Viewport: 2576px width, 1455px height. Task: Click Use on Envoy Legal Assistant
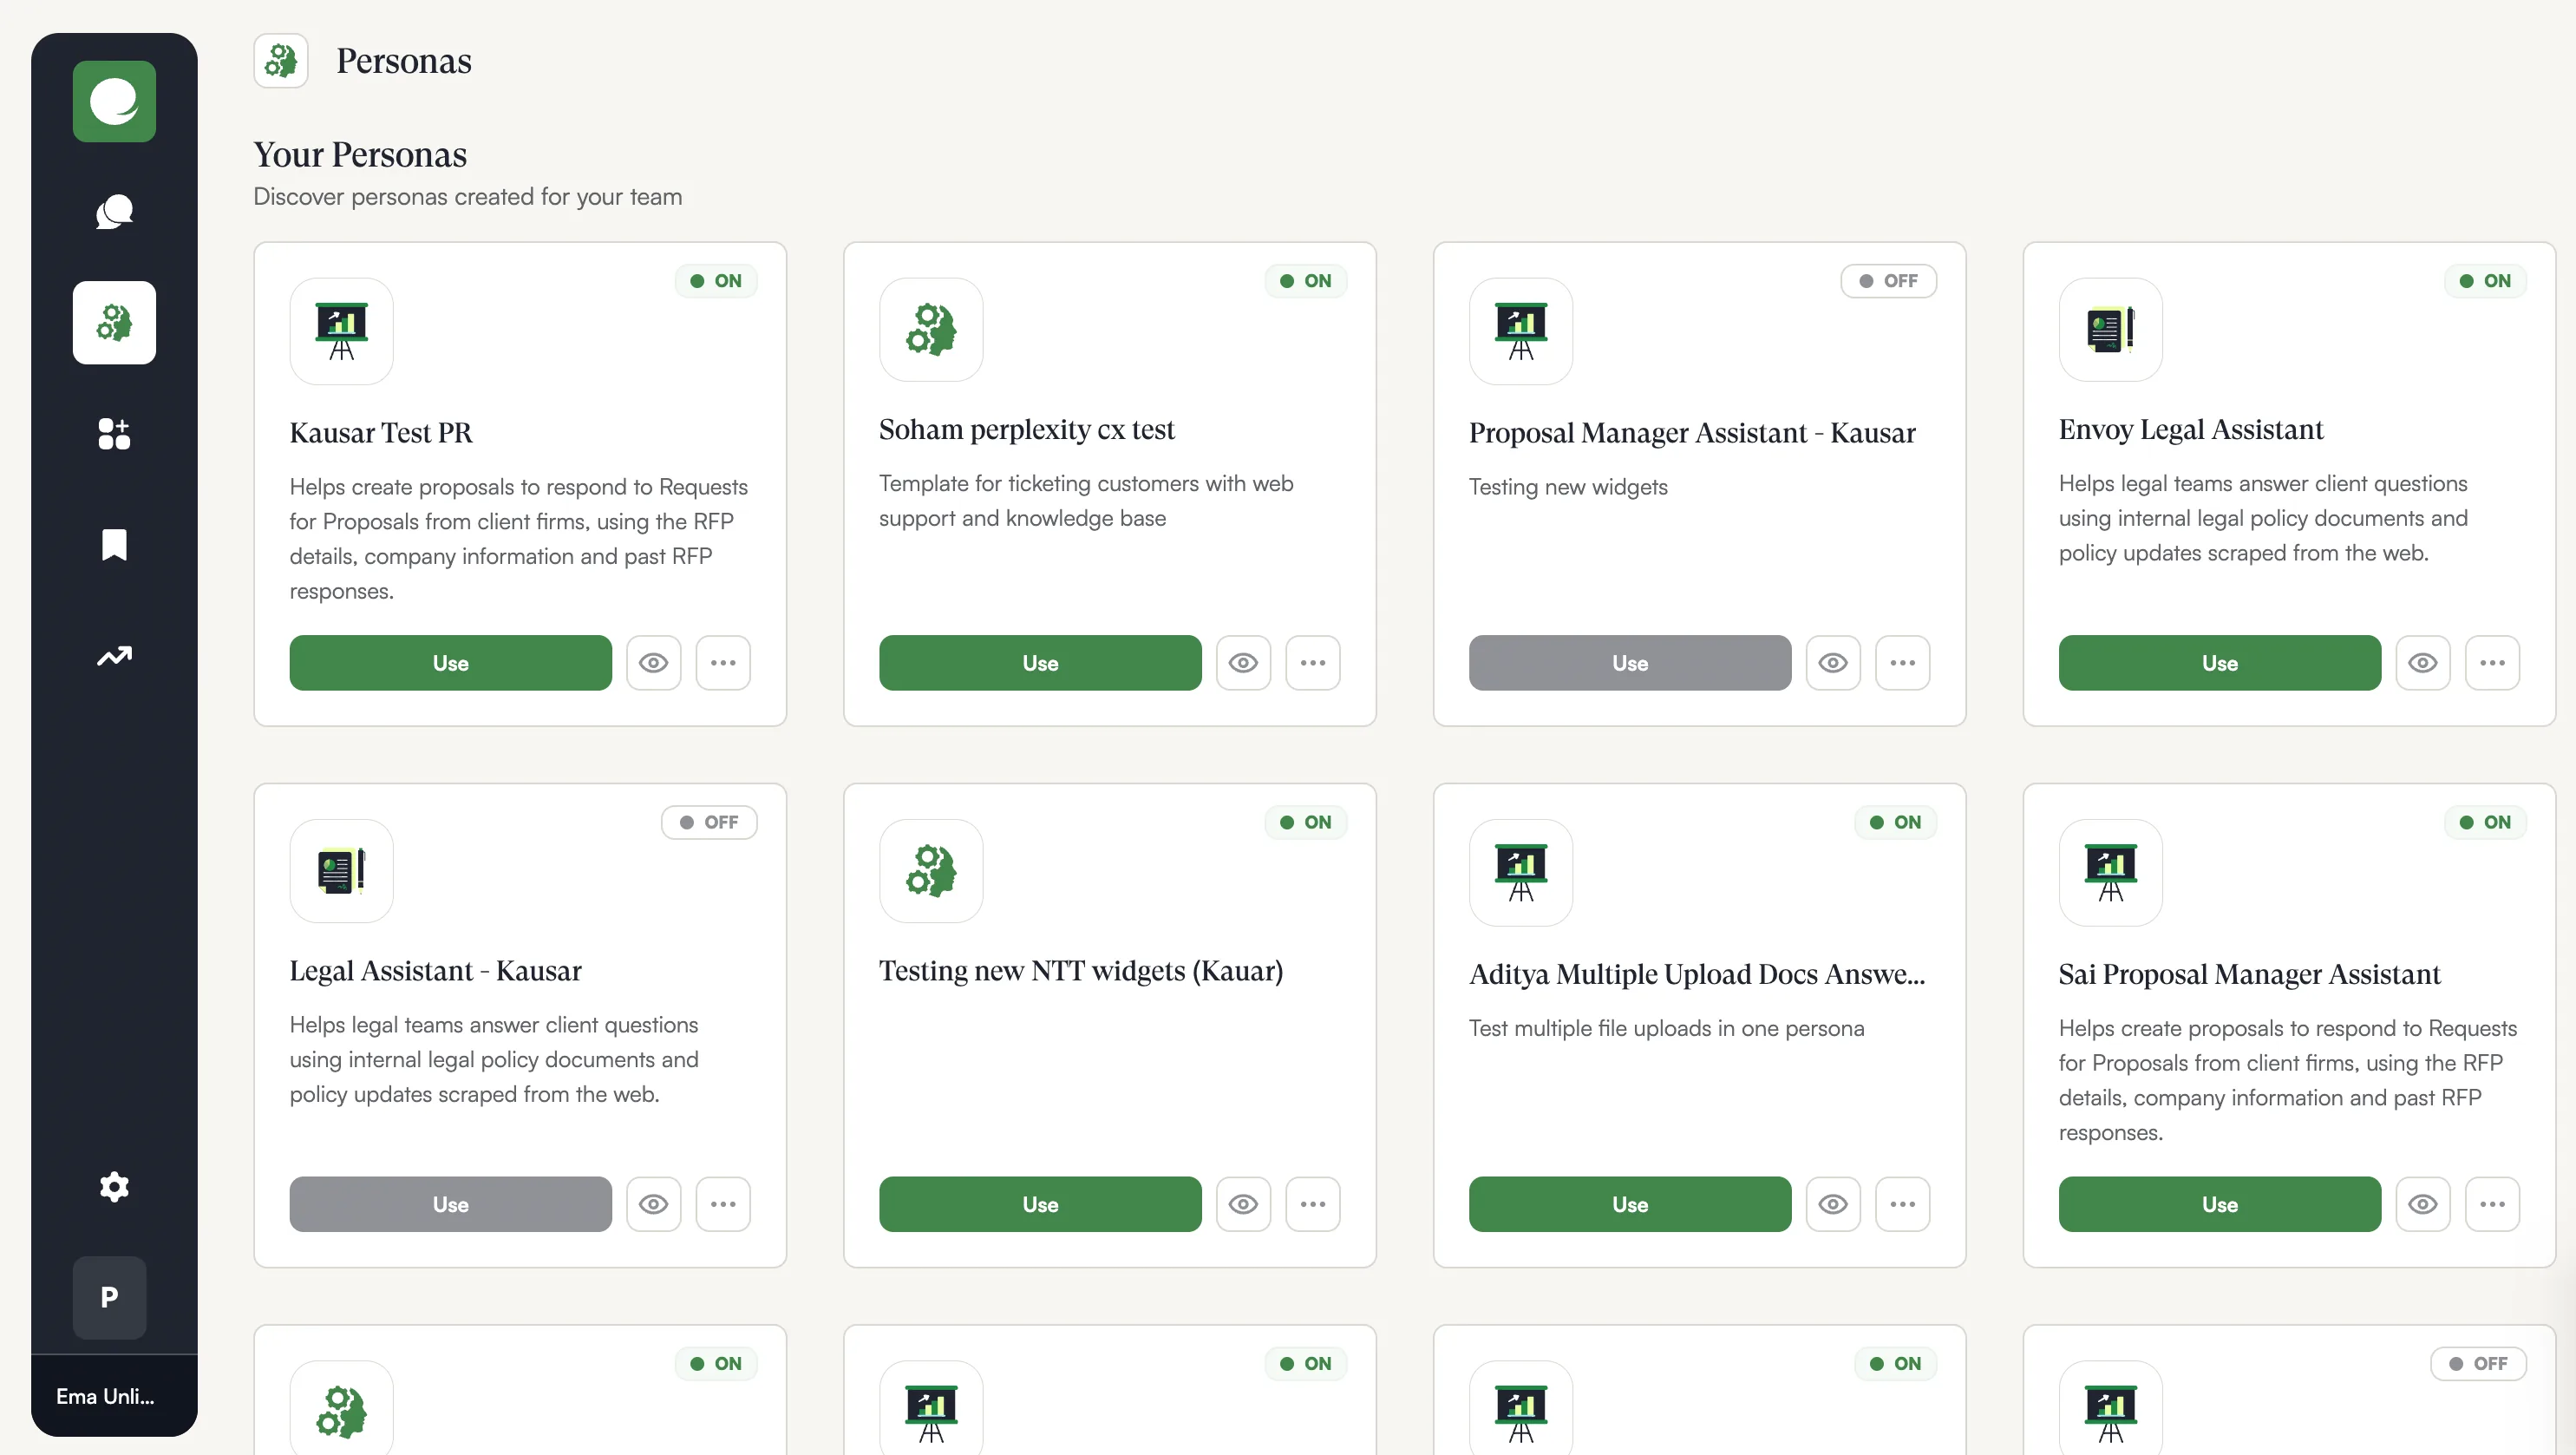click(x=2219, y=662)
